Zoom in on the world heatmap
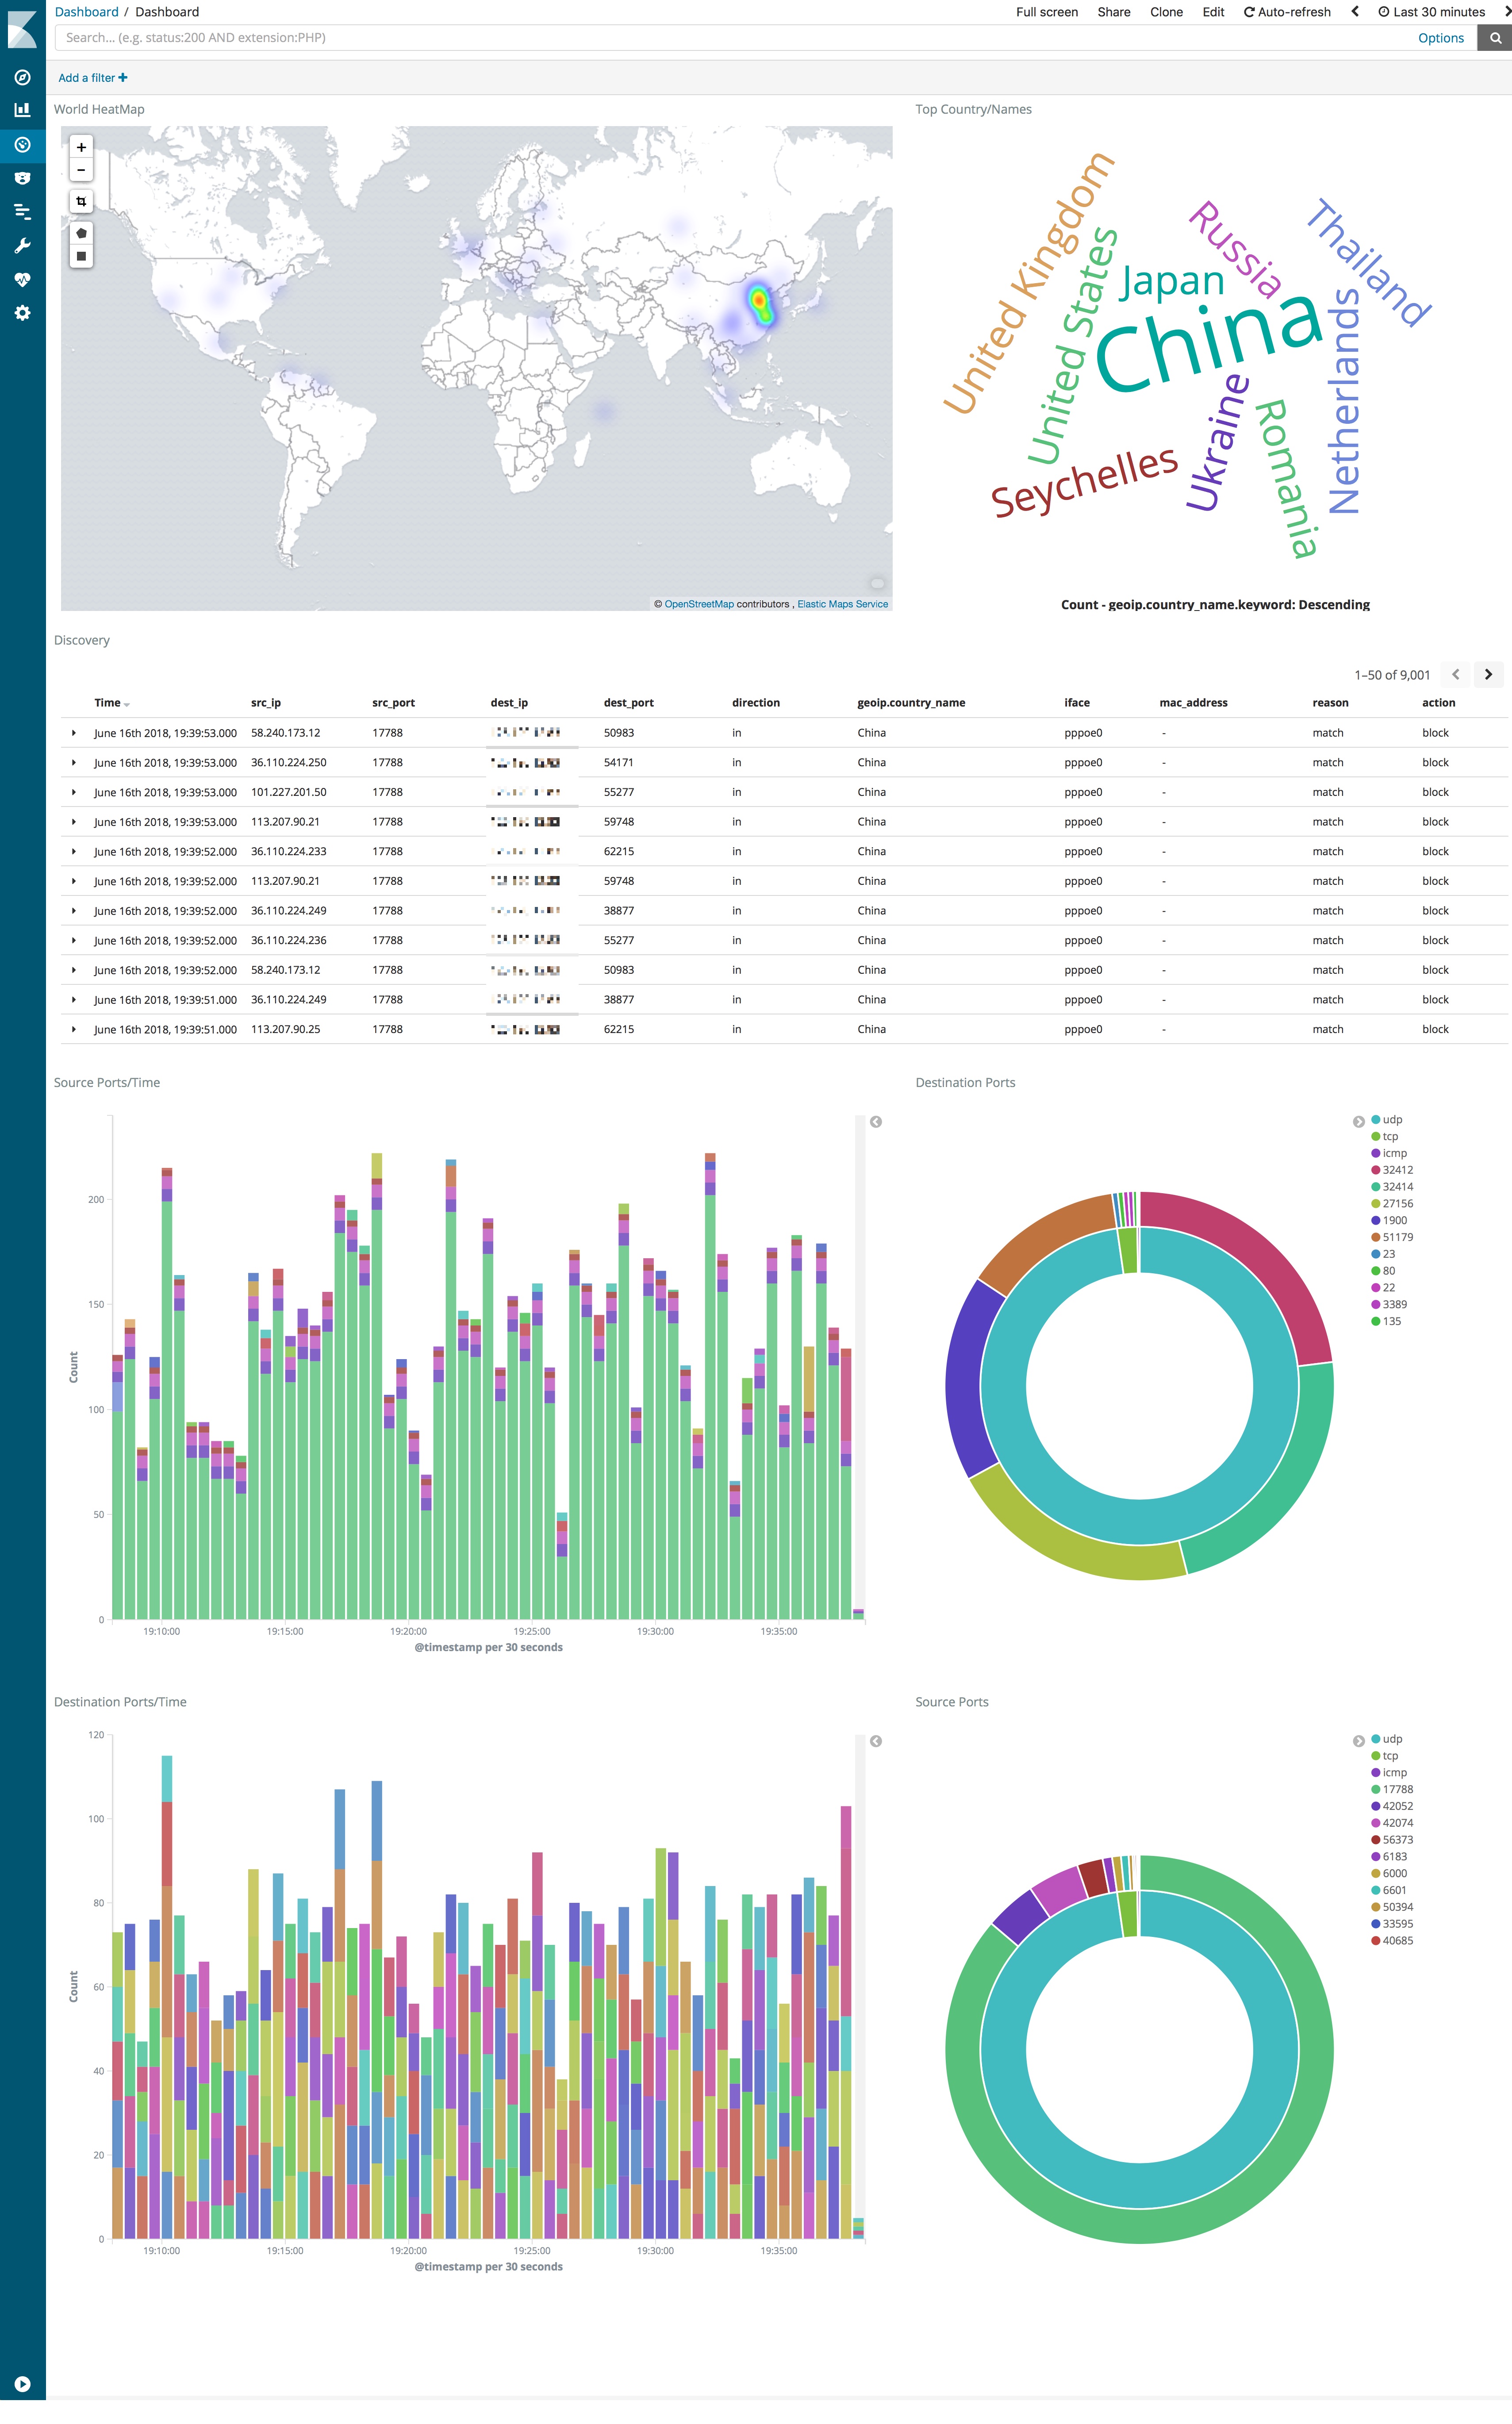The height and width of the screenshot is (2424, 1512). tap(81, 147)
